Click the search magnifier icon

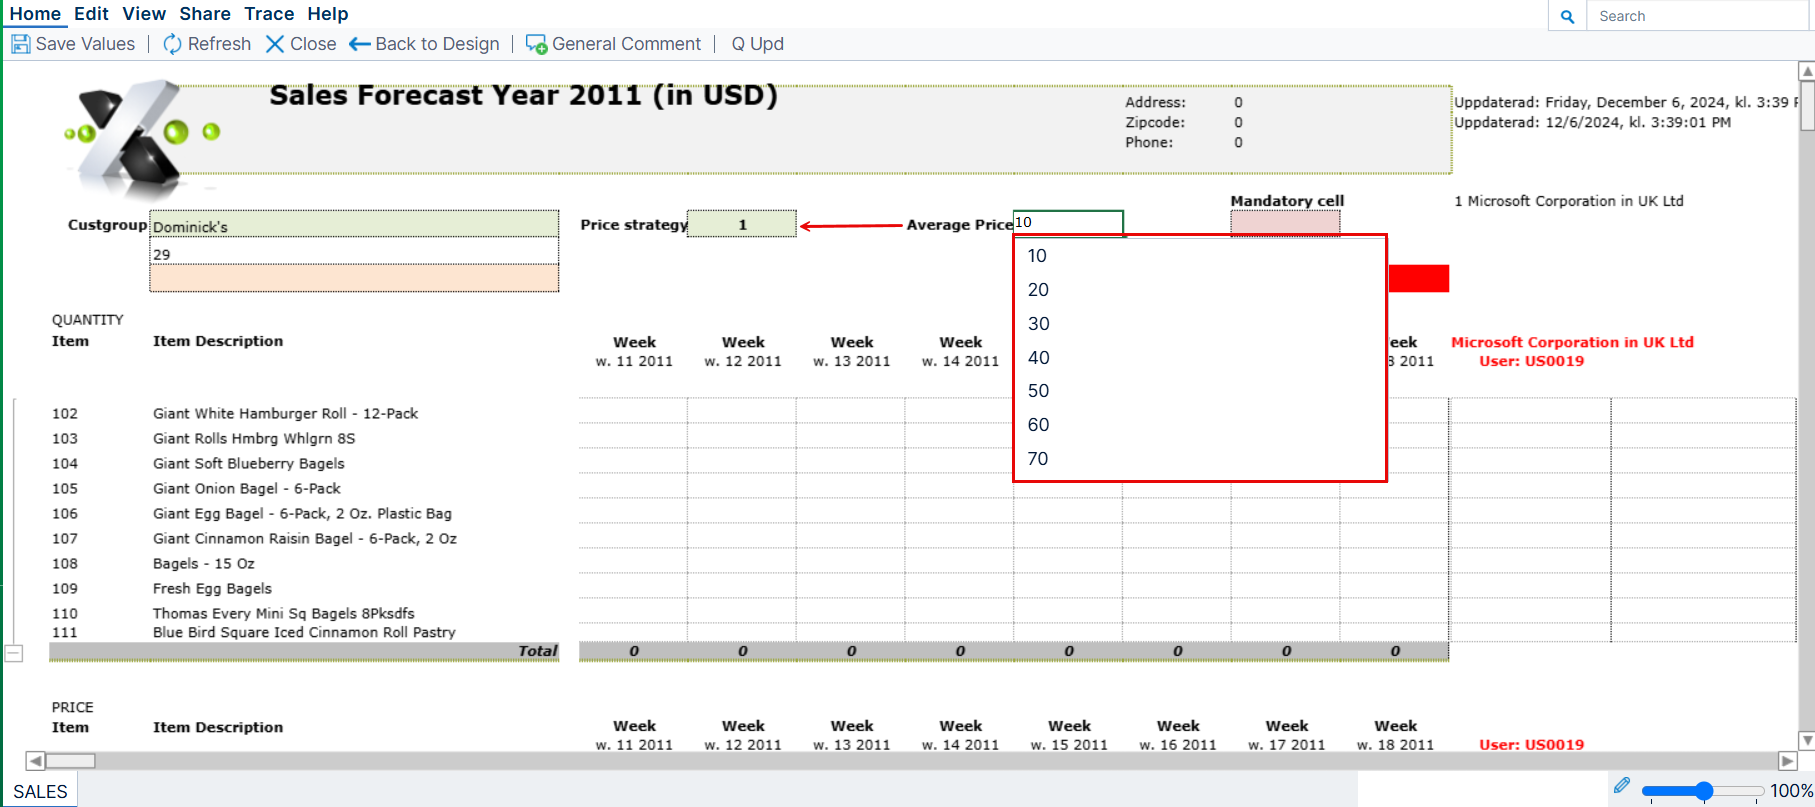tap(1567, 16)
